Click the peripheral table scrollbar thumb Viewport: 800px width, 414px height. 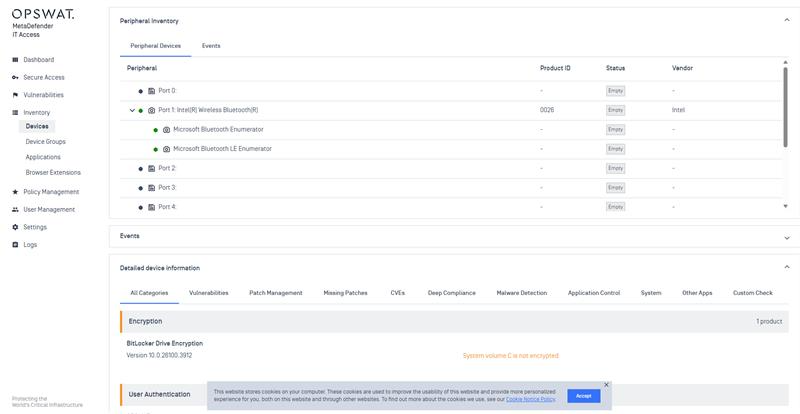[785, 107]
